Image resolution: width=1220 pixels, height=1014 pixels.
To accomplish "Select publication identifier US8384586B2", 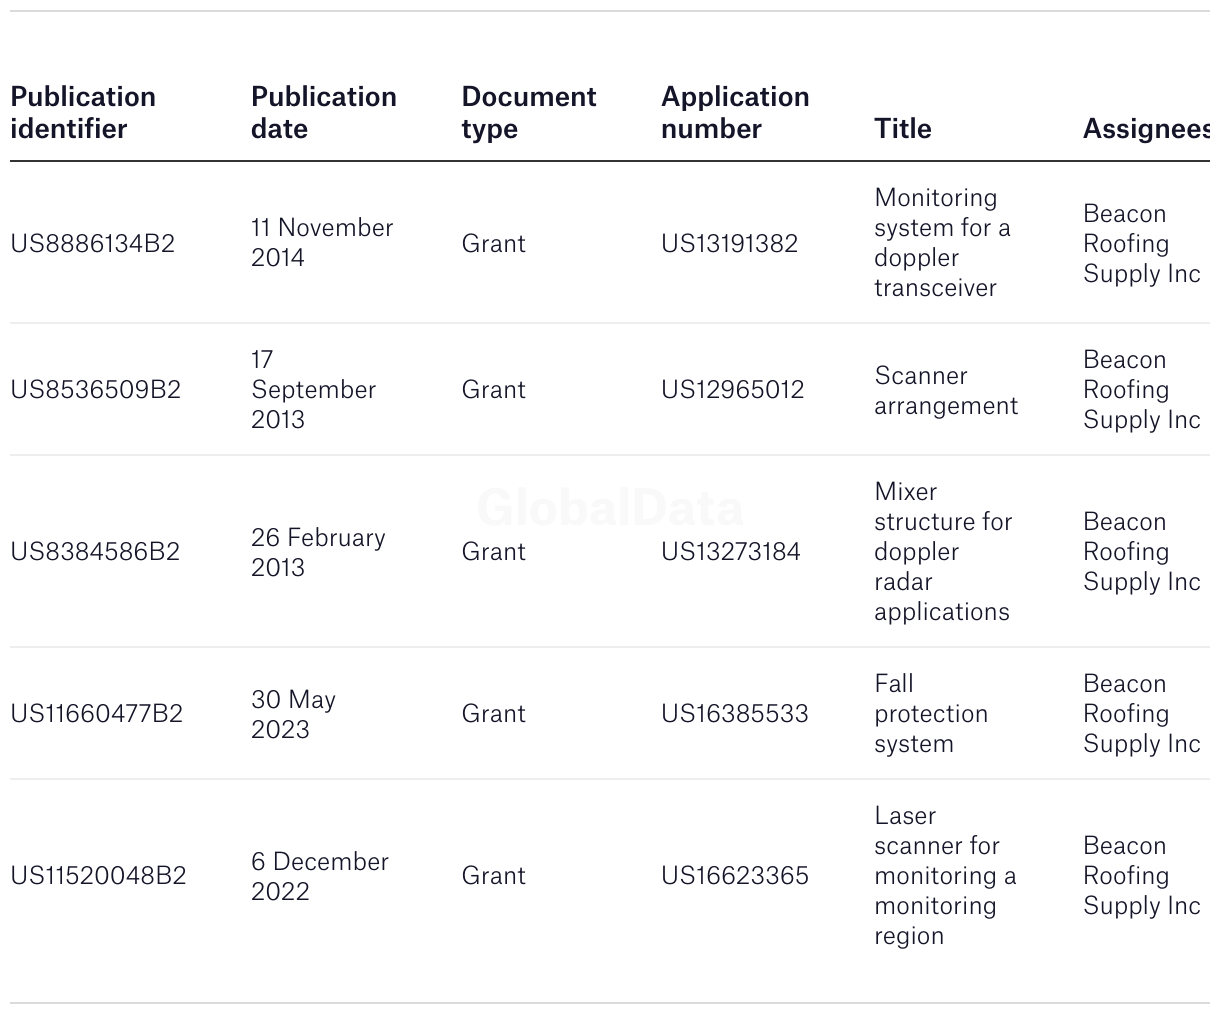I will [95, 551].
